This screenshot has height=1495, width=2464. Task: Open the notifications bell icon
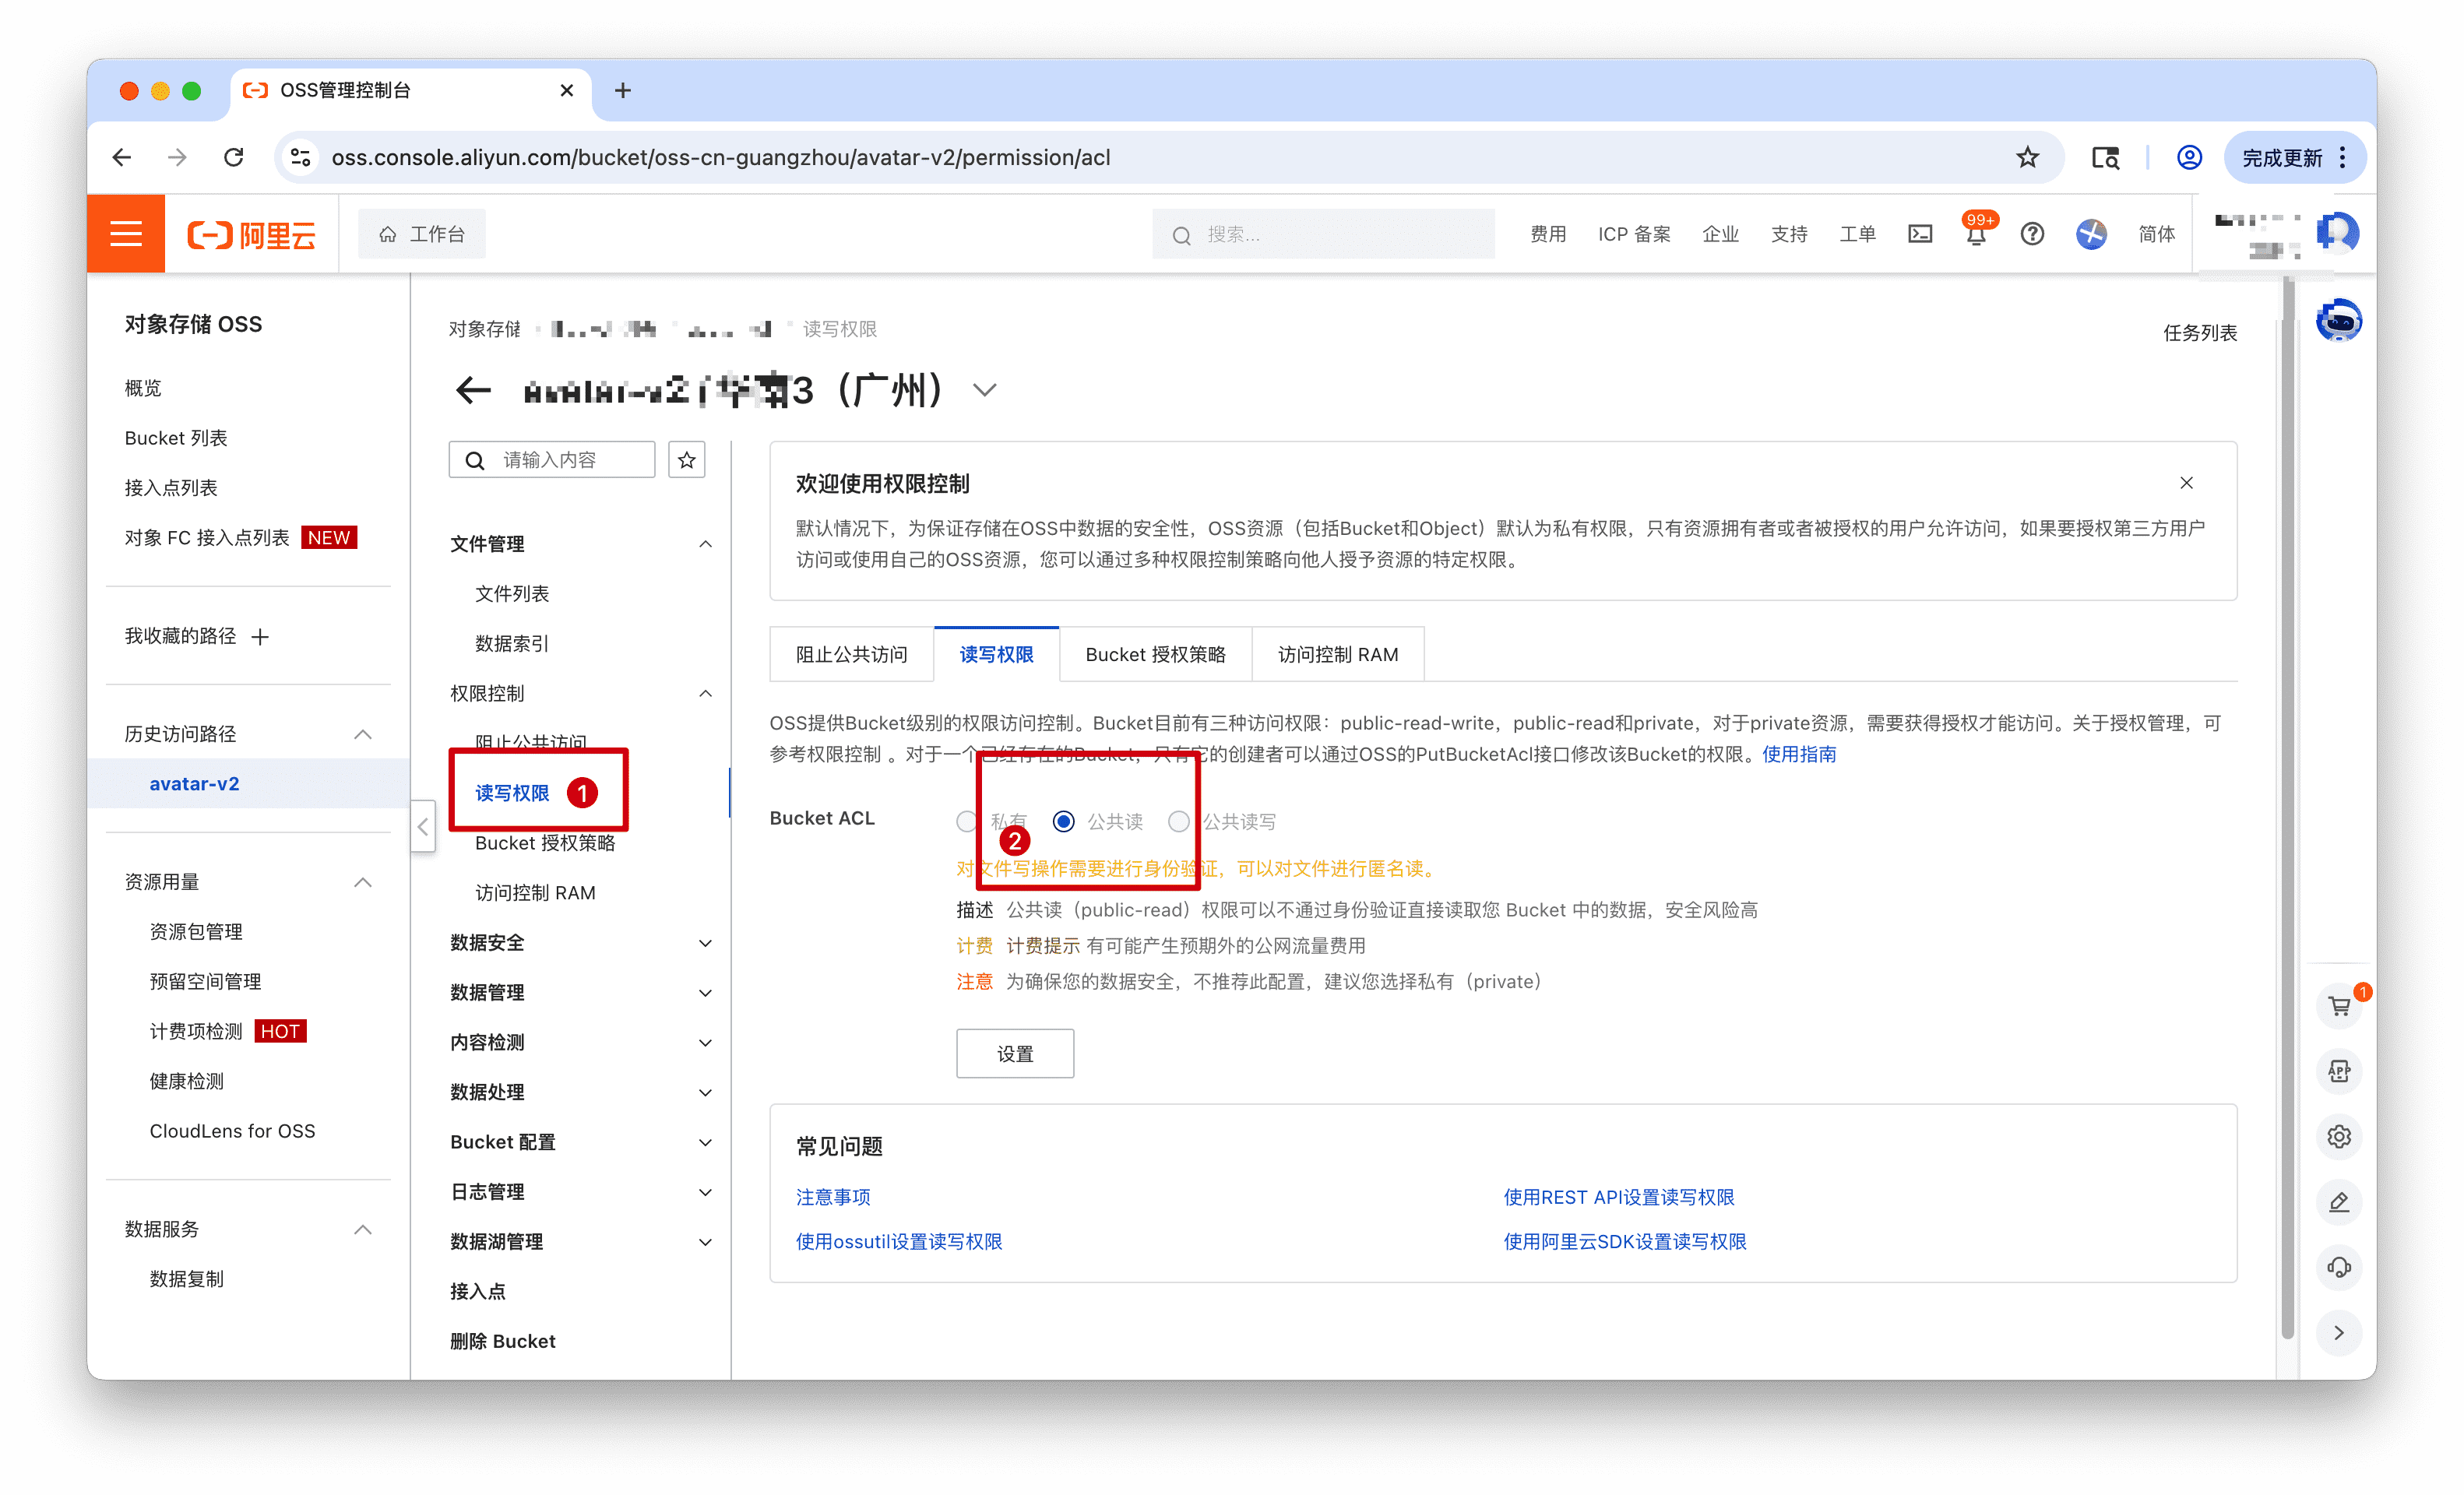(1975, 236)
